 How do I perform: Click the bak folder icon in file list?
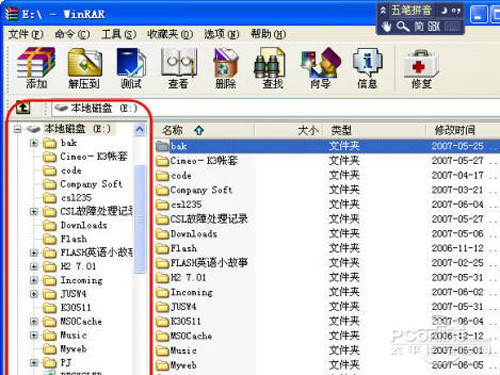[x=163, y=146]
